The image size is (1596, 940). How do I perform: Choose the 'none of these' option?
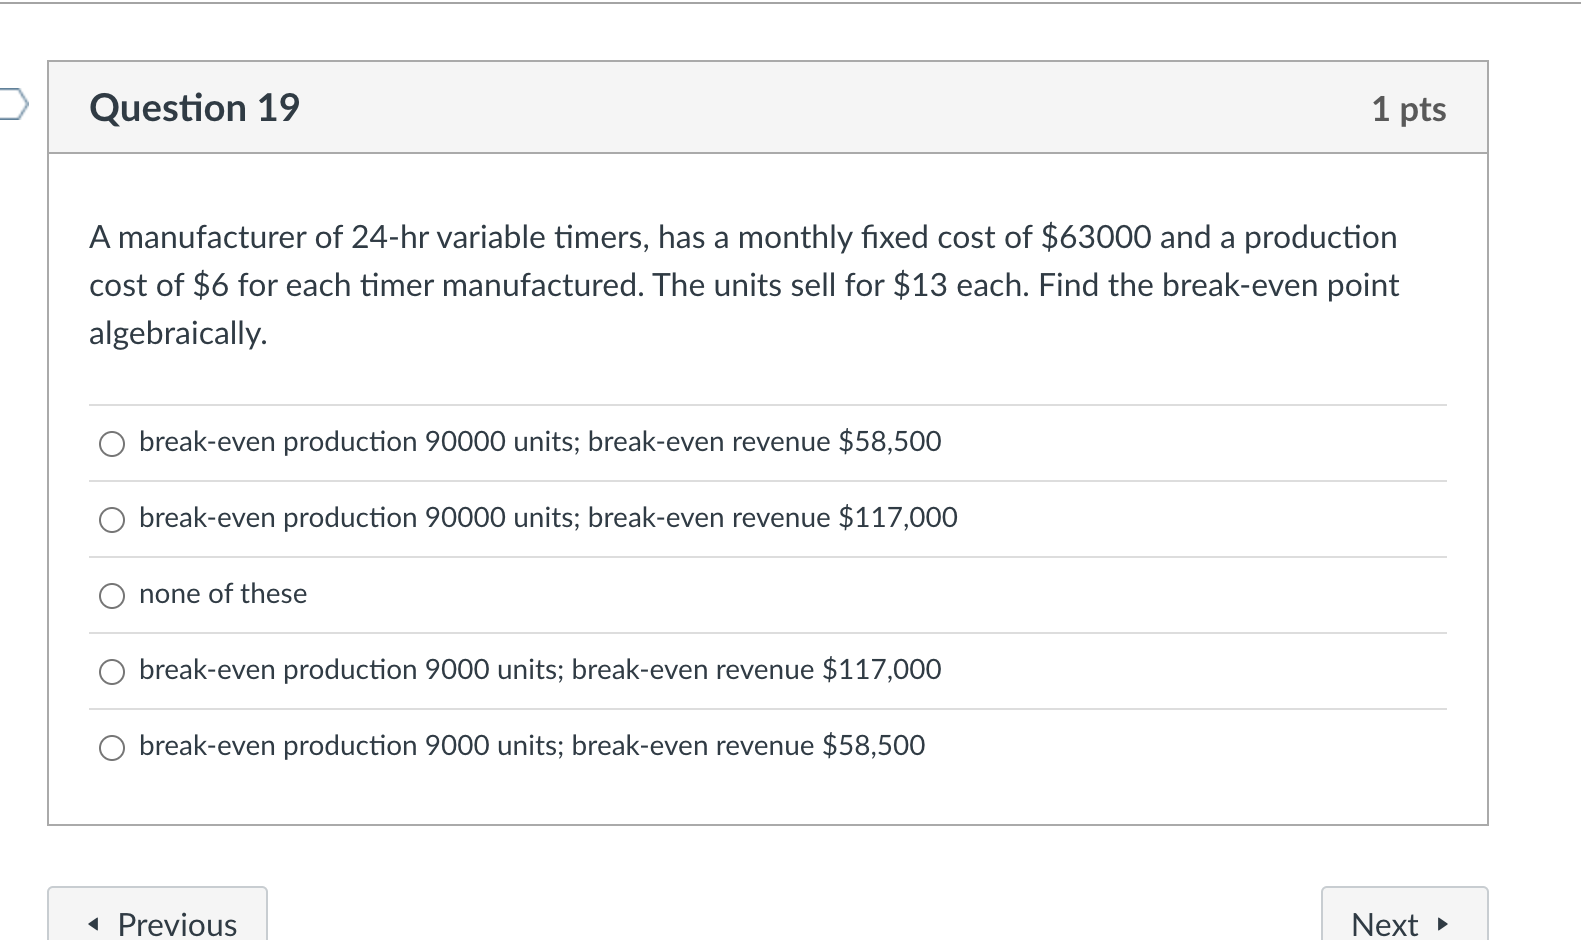pos(112,595)
